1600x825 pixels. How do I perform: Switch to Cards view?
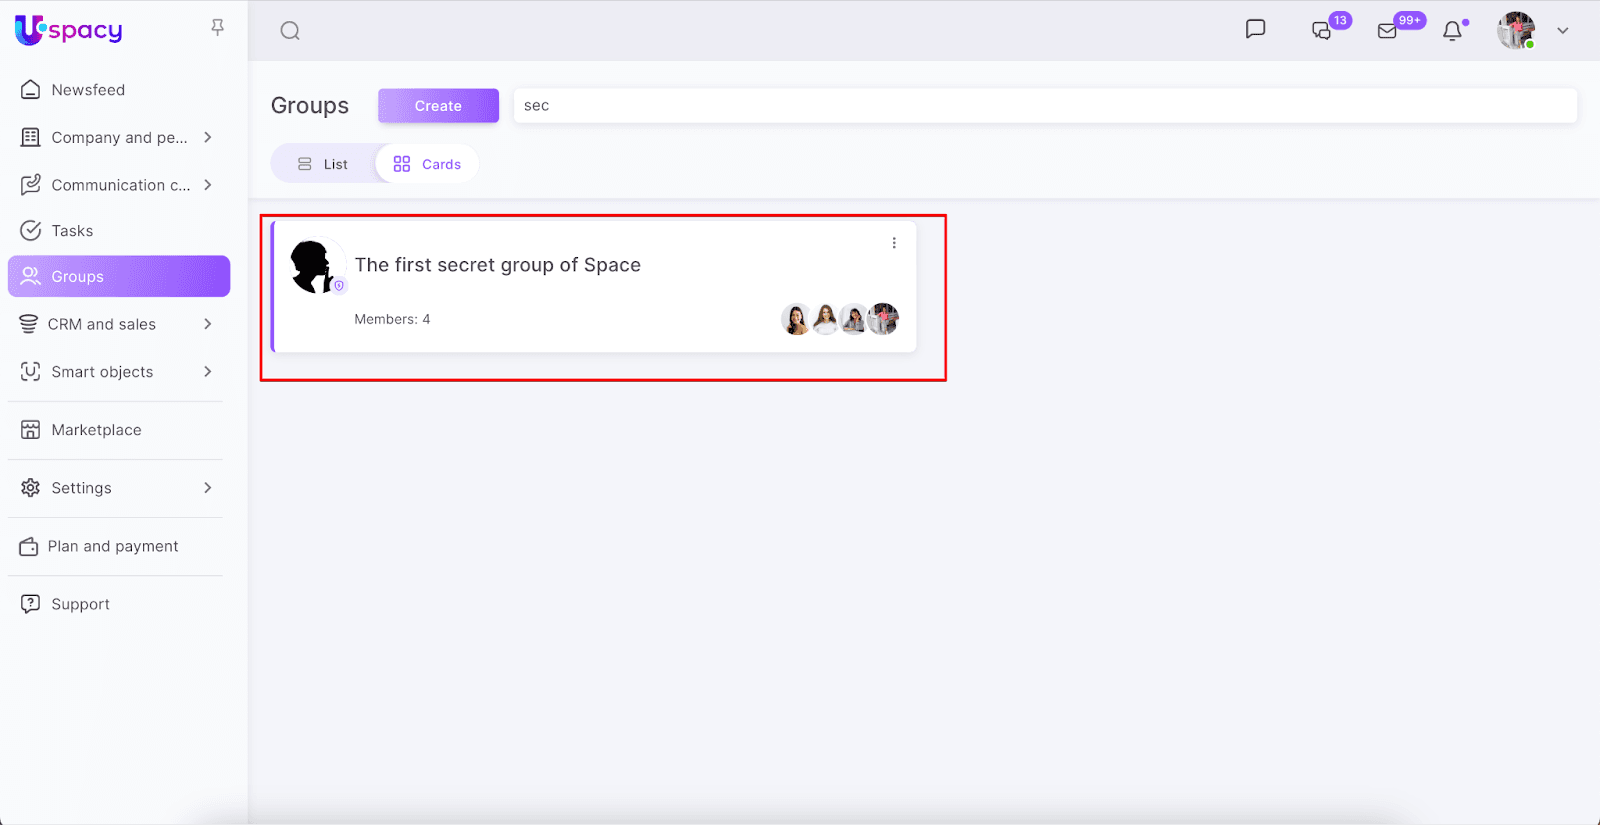point(427,164)
